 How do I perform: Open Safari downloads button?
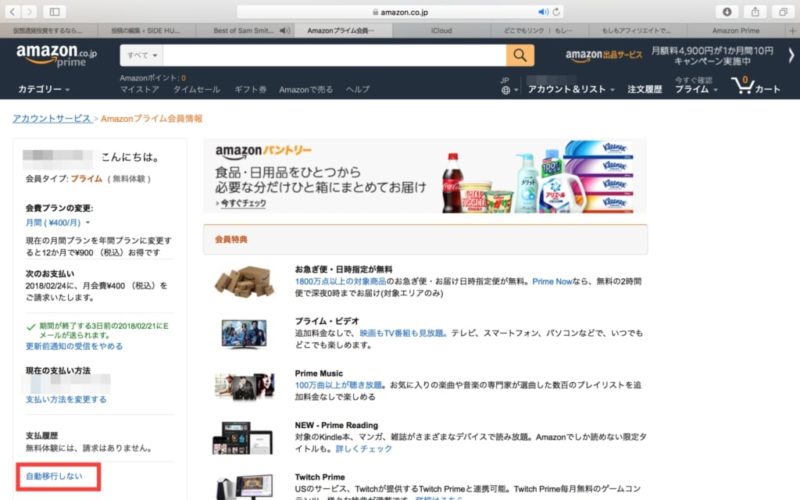click(x=727, y=12)
